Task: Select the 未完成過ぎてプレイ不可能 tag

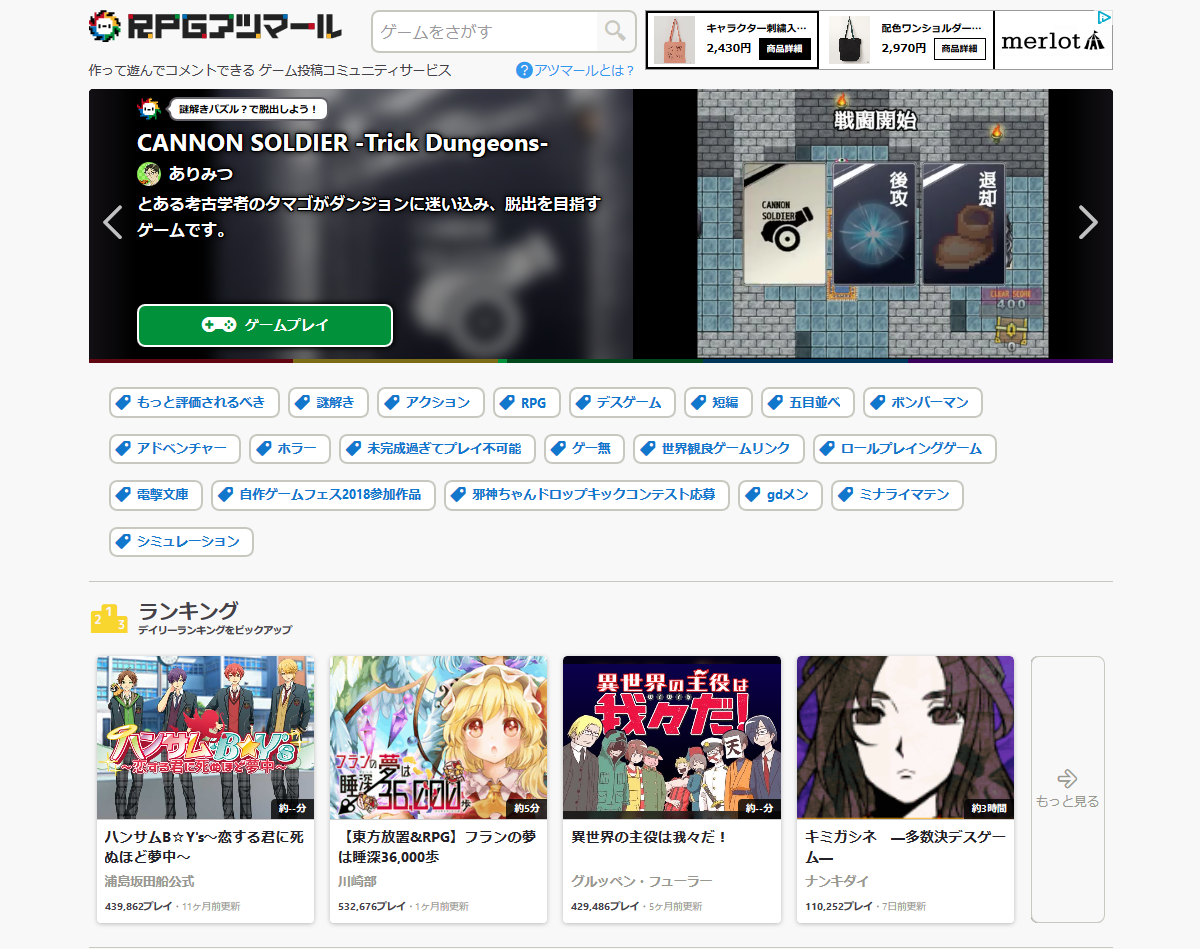Action: (x=437, y=448)
